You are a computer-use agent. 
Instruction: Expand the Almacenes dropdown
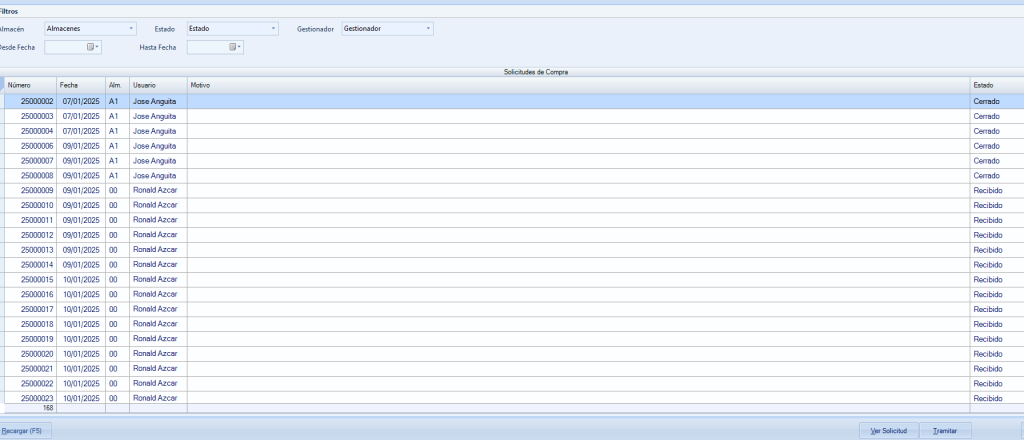(x=131, y=29)
